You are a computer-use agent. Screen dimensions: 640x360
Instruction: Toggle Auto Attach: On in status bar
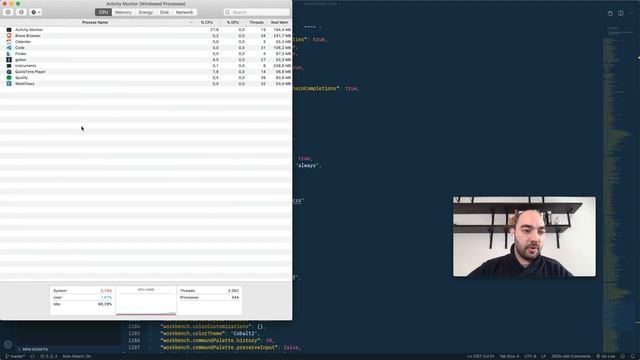(x=77, y=356)
